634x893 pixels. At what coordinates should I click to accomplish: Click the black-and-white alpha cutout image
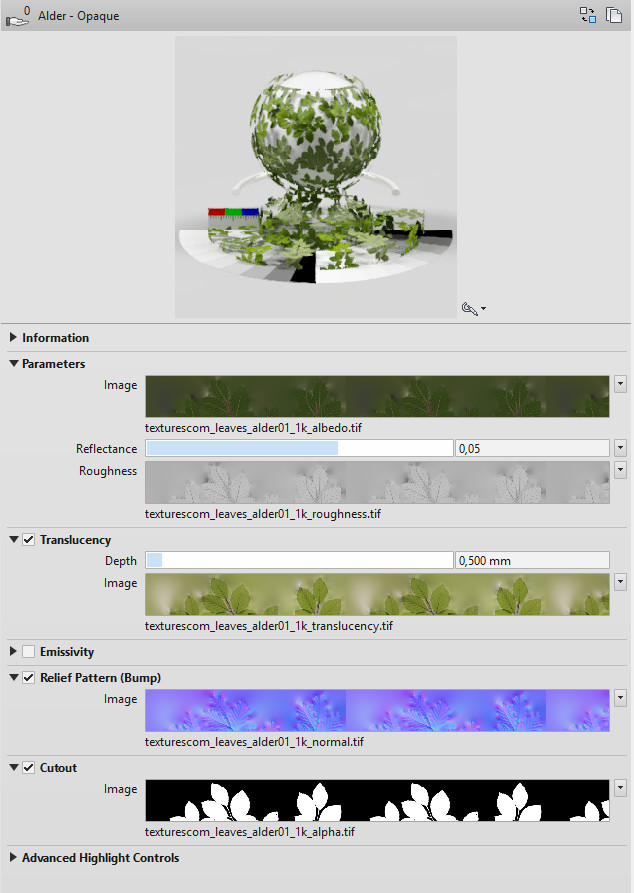click(x=377, y=800)
